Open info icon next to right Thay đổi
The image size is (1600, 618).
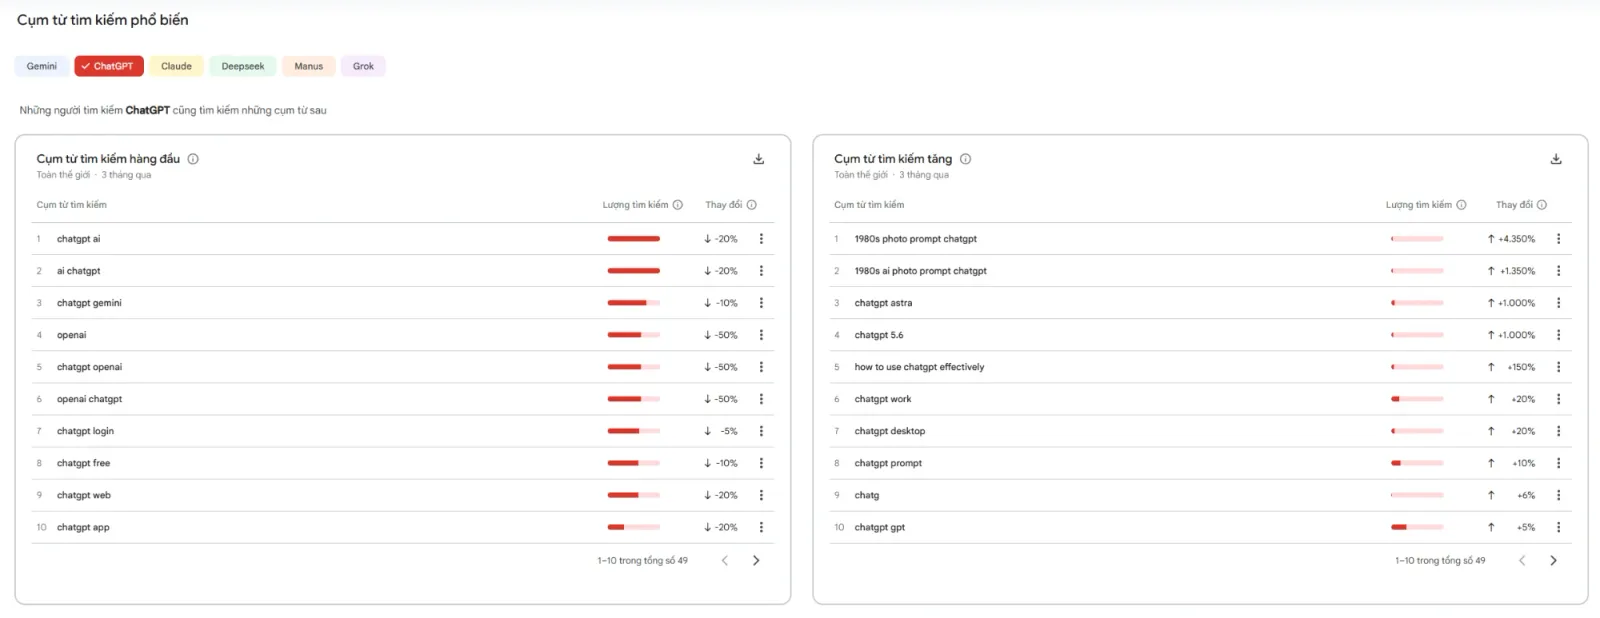1542,205
